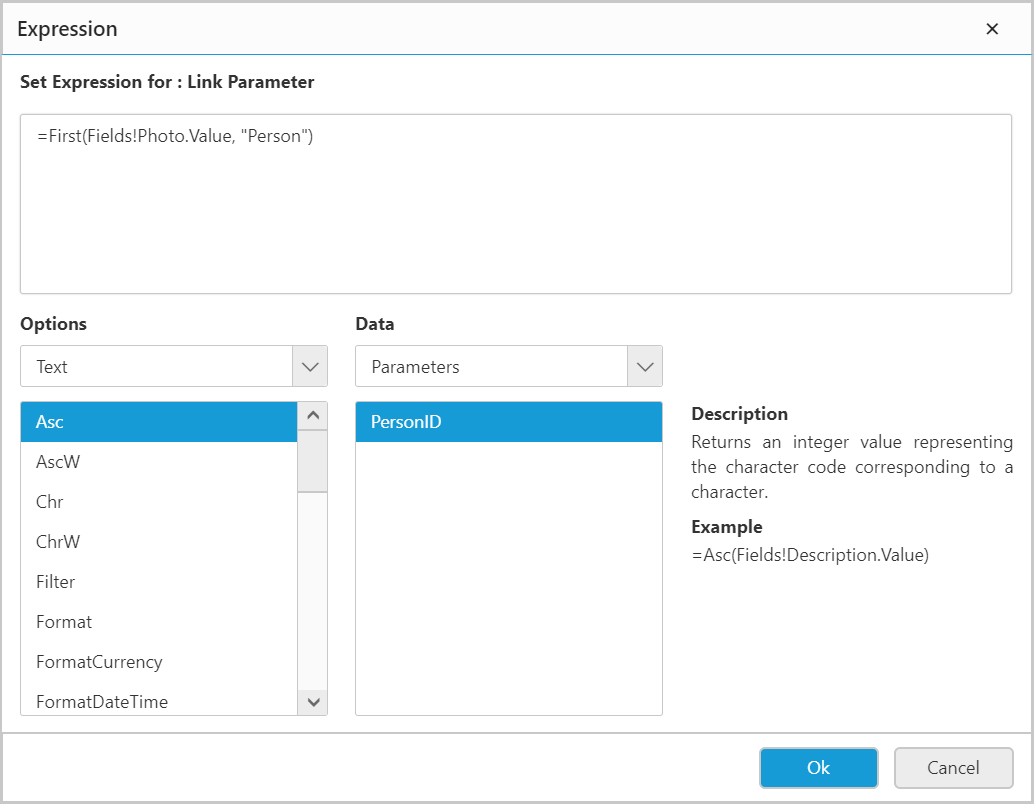The width and height of the screenshot is (1034, 804).
Task: Click the function list scrollbar thumb
Action: click(x=313, y=460)
